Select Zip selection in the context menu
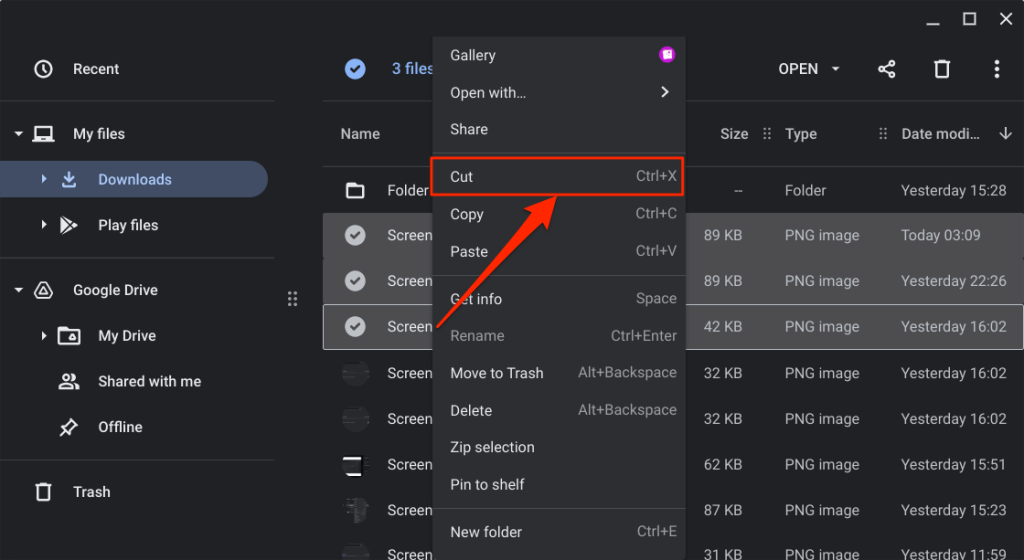The image size is (1024, 560). [x=492, y=447]
